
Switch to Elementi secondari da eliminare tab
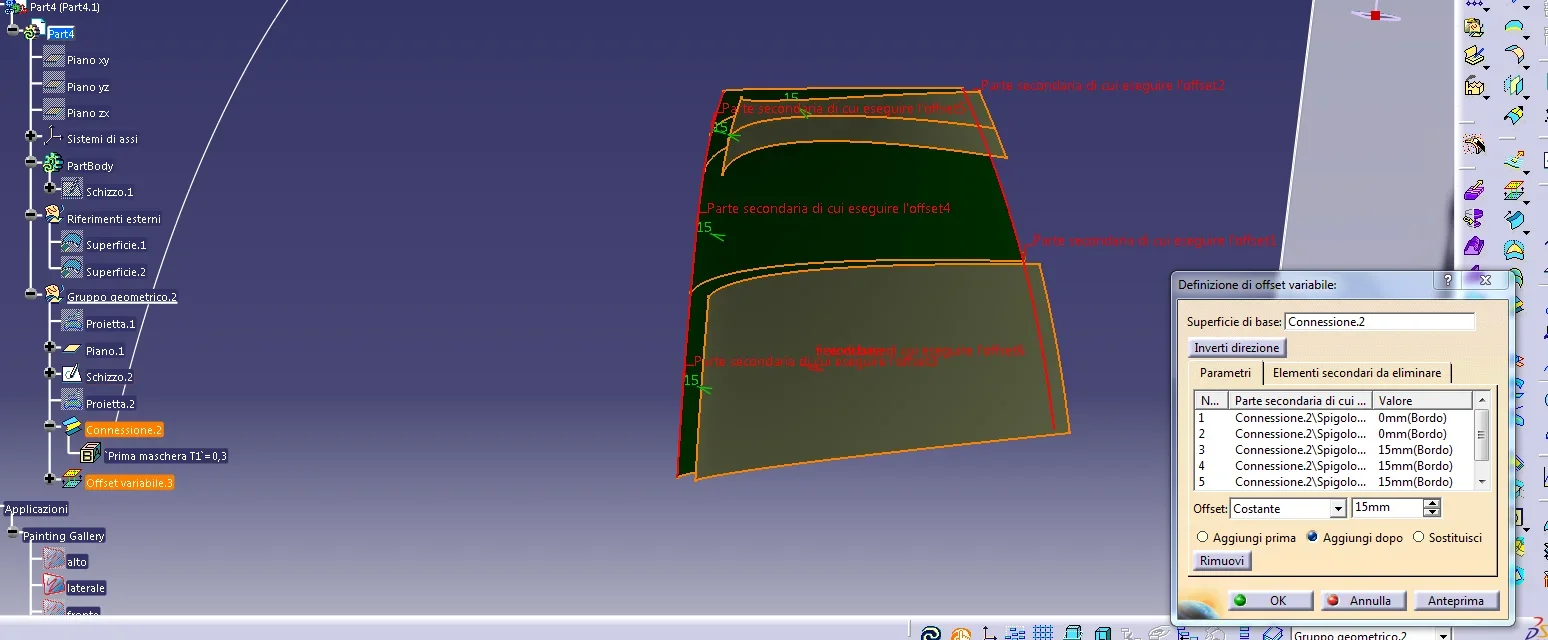[1356, 373]
